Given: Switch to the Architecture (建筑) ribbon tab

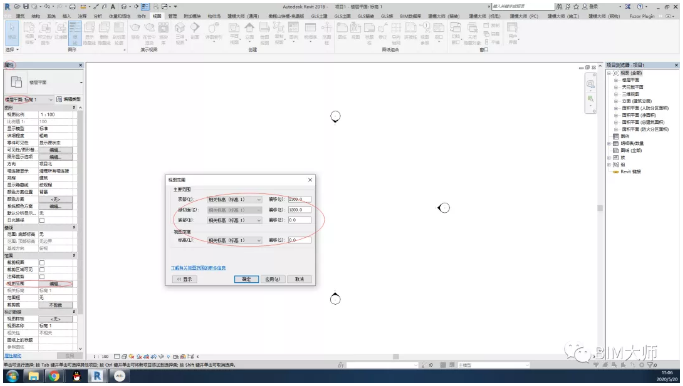Looking at the screenshot, I should [x=20, y=16].
